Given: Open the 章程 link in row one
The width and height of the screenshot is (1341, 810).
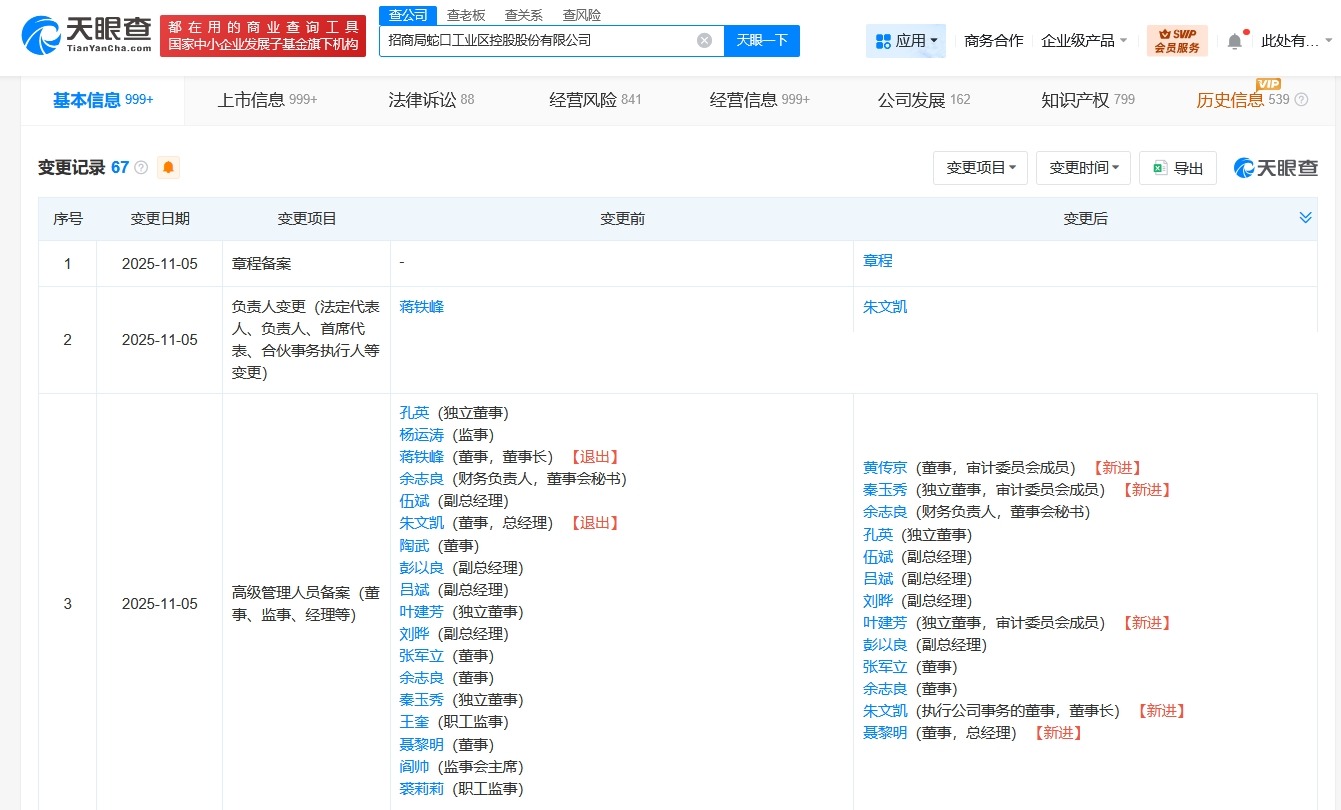Looking at the screenshot, I should click(x=877, y=260).
